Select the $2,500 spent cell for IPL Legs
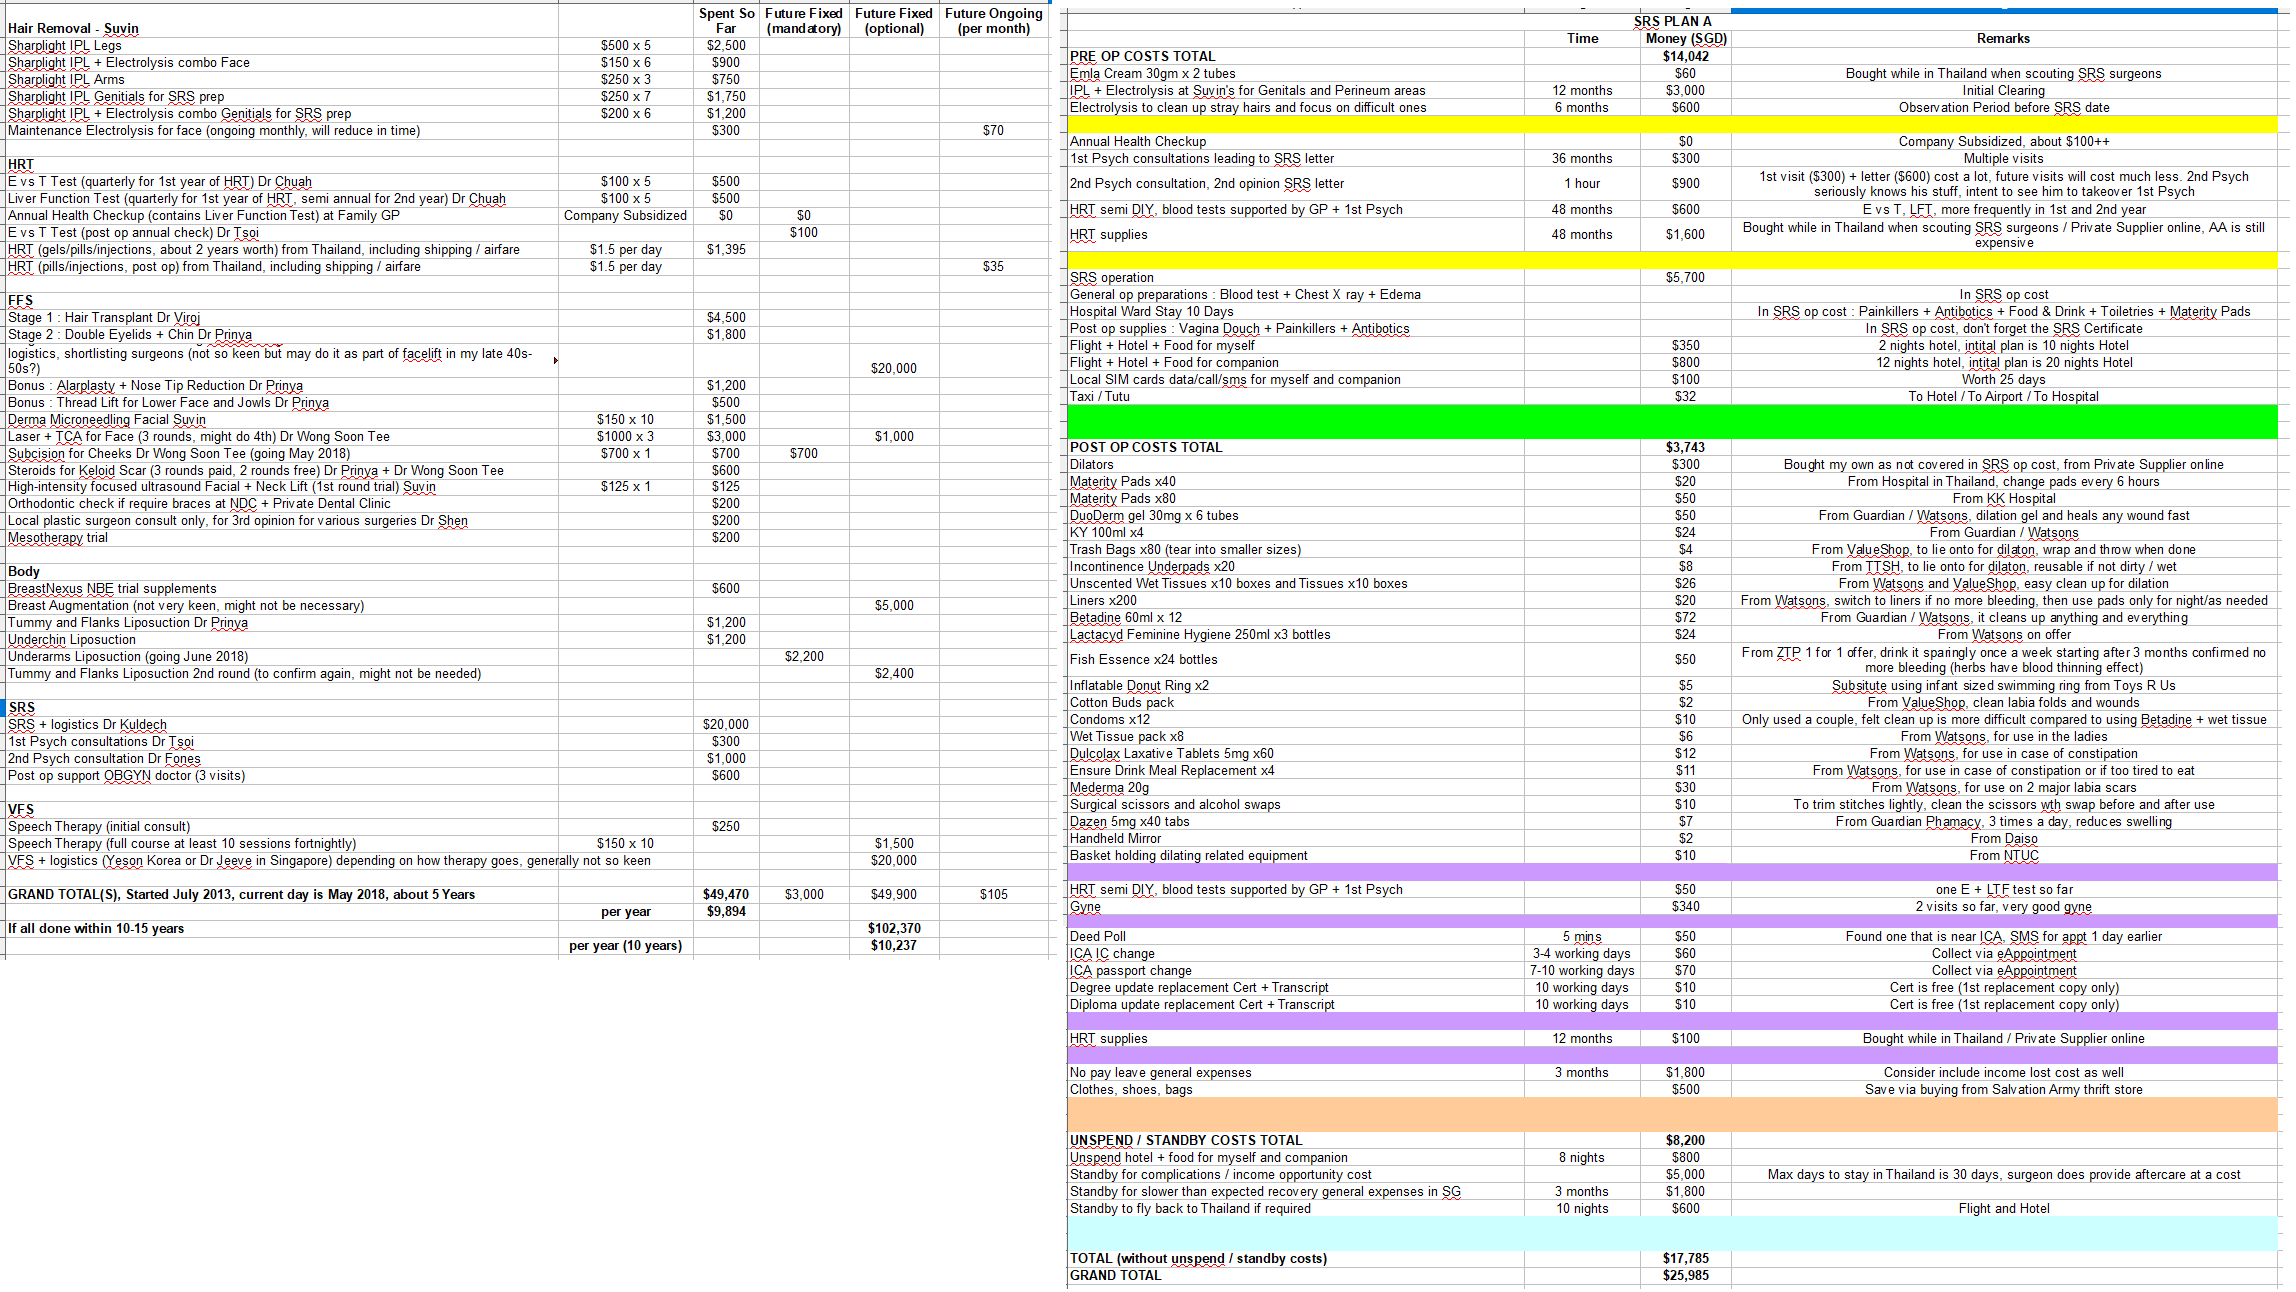The width and height of the screenshot is (2296, 1292). (726, 45)
